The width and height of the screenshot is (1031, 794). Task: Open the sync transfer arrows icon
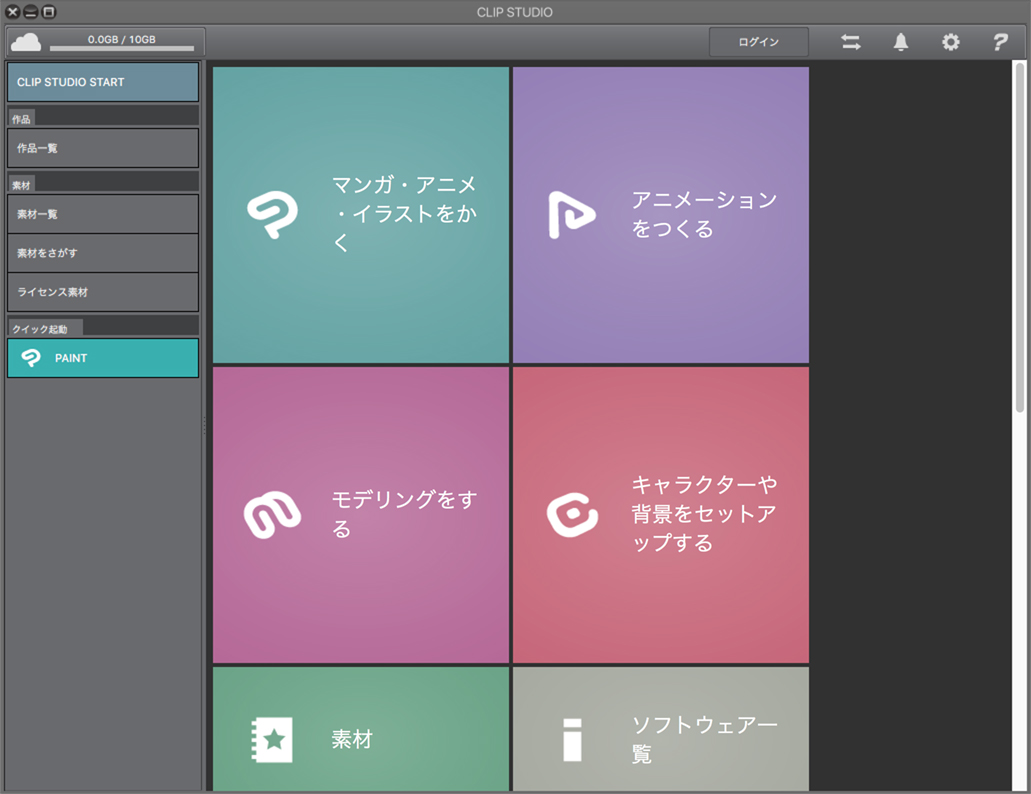click(x=850, y=42)
